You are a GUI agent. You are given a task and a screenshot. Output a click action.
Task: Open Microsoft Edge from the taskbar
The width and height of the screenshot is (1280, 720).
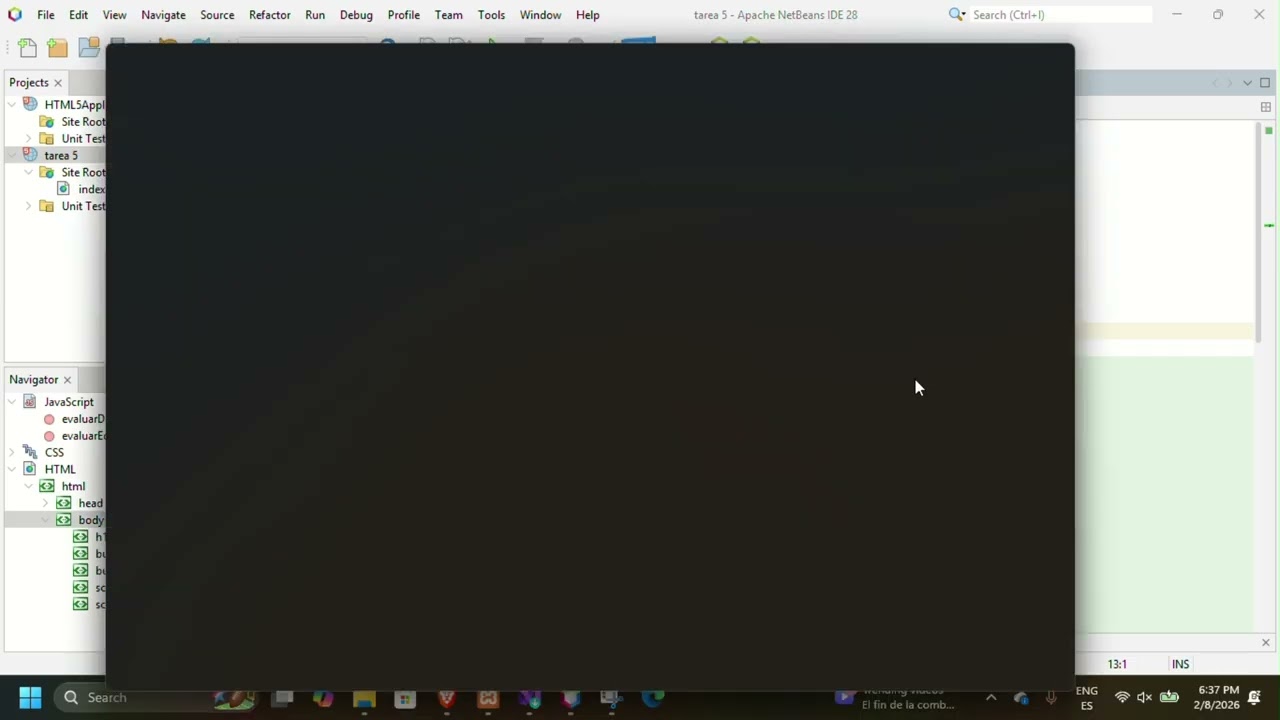(x=652, y=698)
